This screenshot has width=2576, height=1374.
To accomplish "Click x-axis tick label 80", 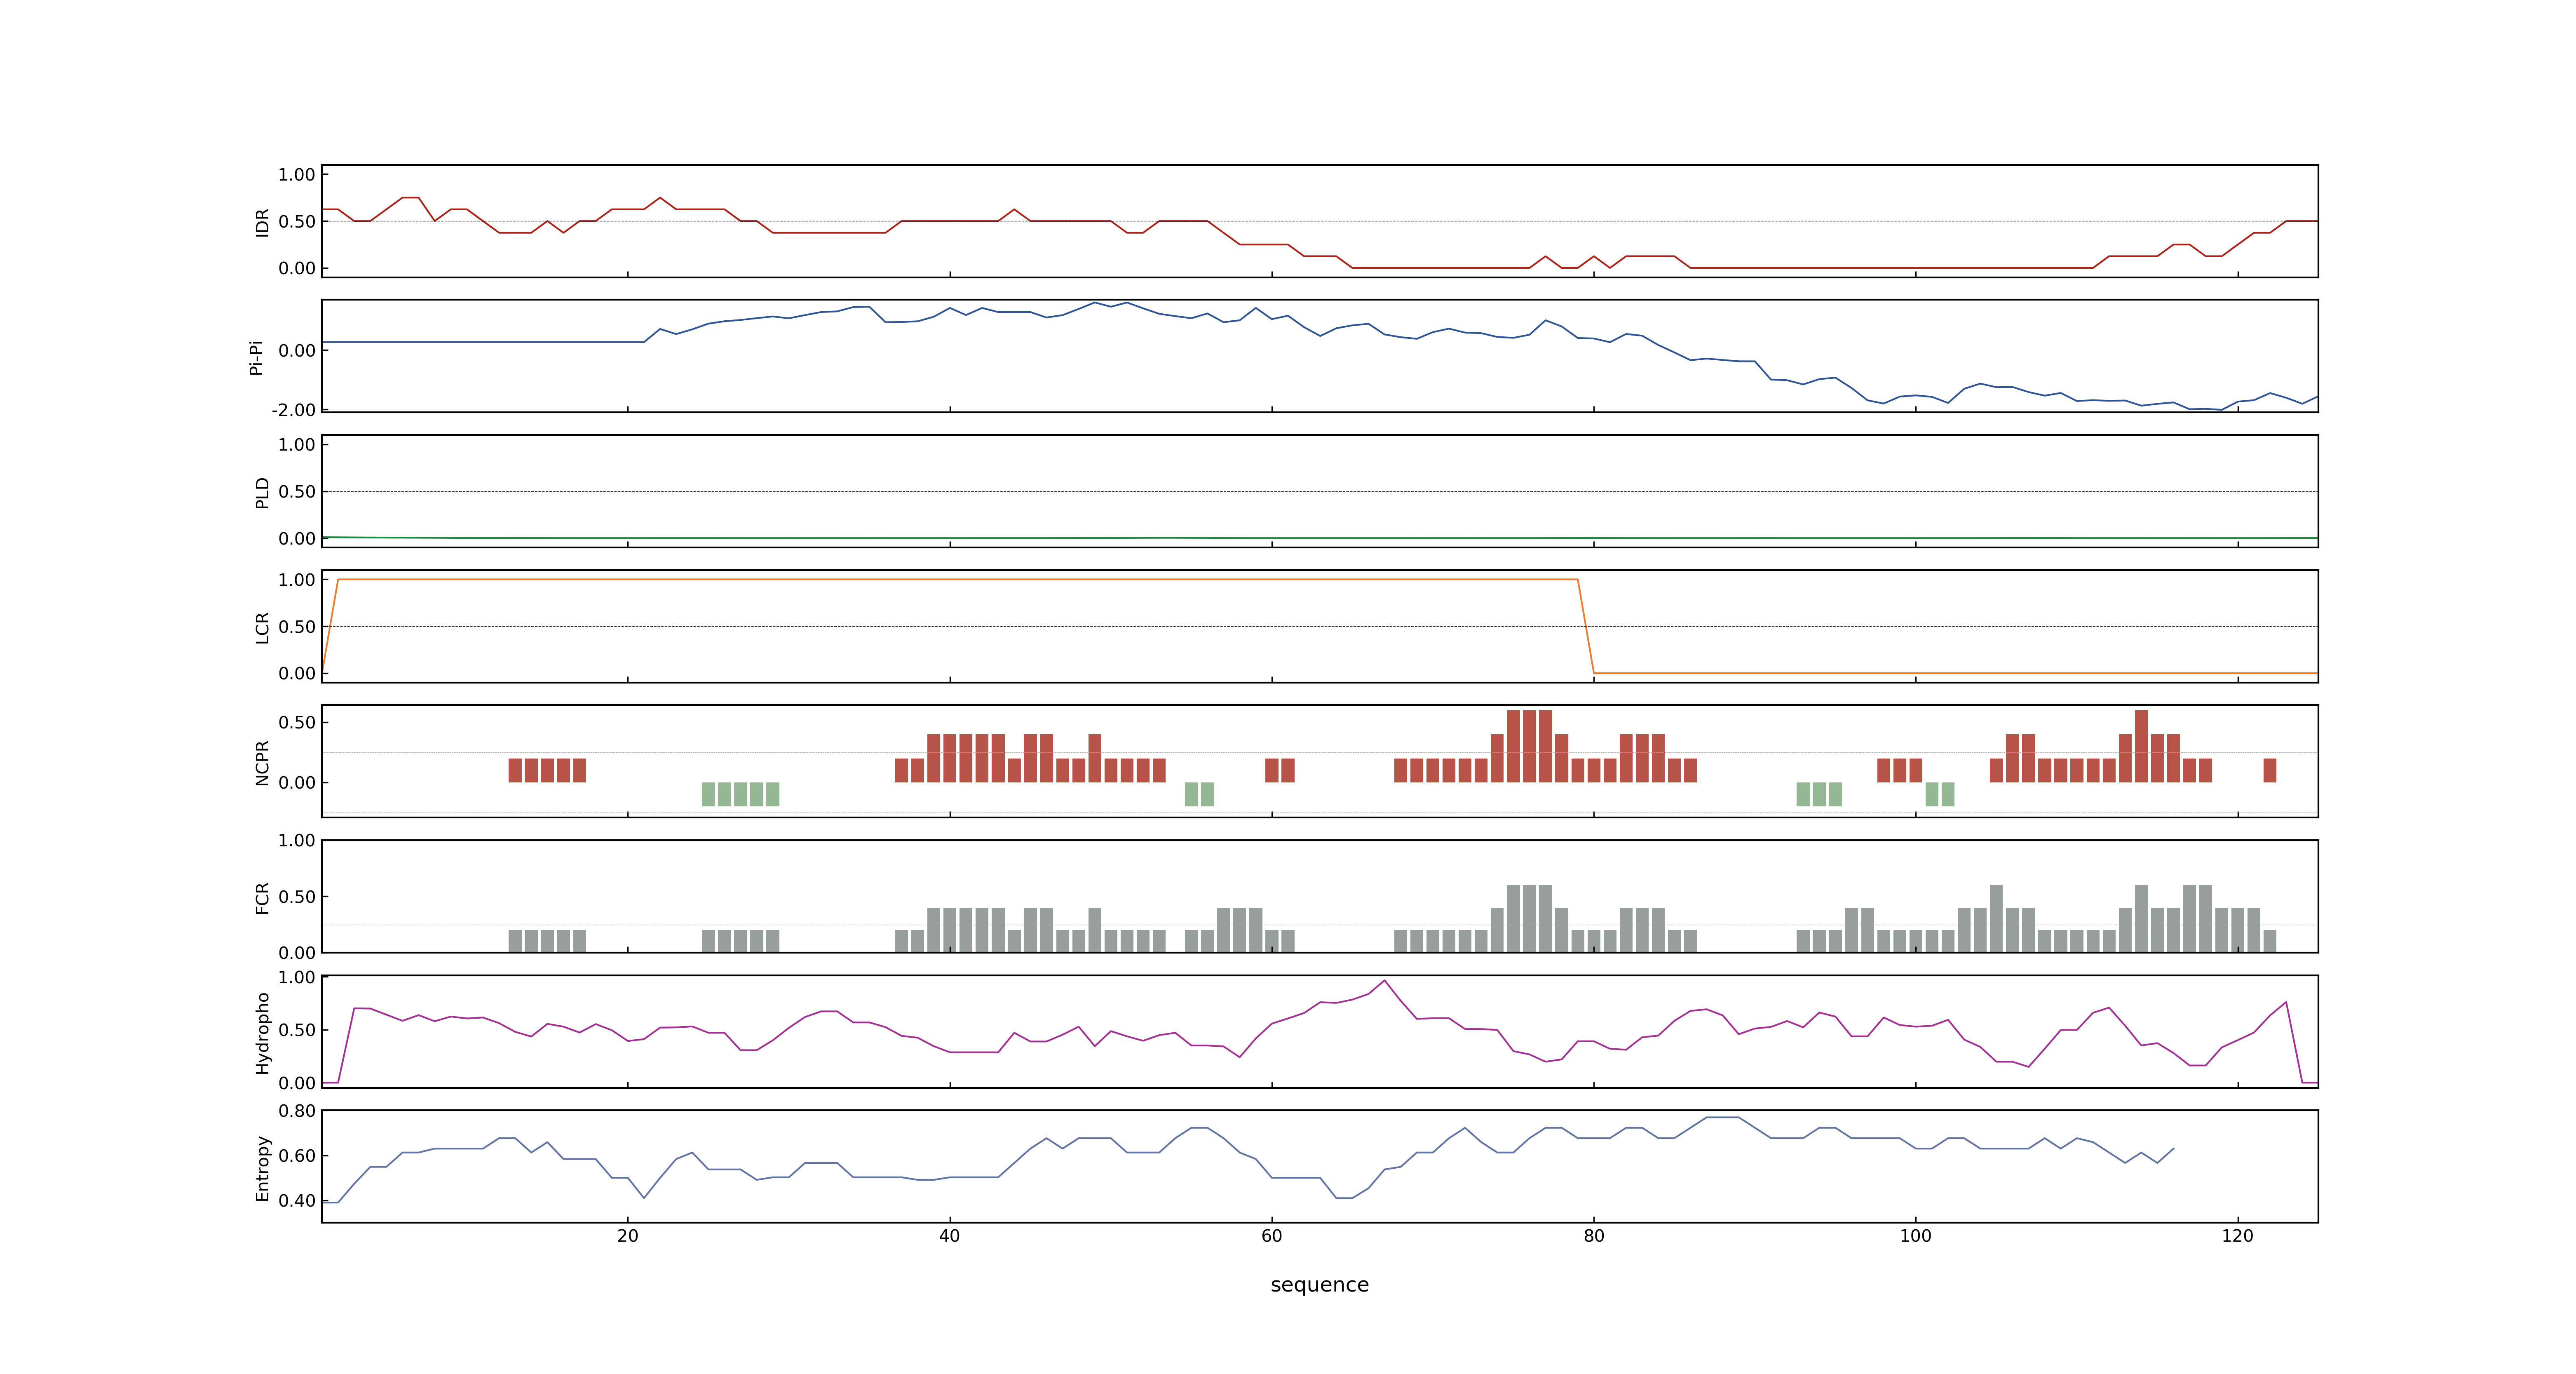I will [1594, 1235].
